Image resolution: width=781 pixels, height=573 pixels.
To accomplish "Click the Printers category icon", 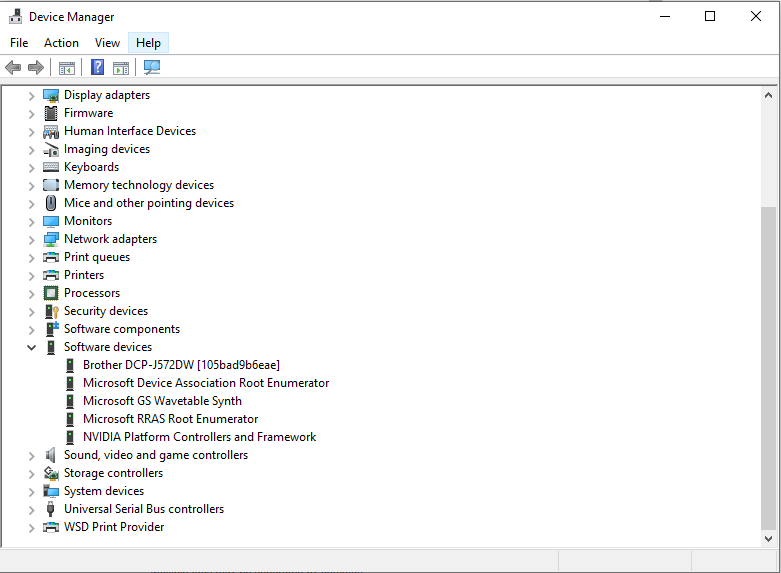I will (x=51, y=275).
